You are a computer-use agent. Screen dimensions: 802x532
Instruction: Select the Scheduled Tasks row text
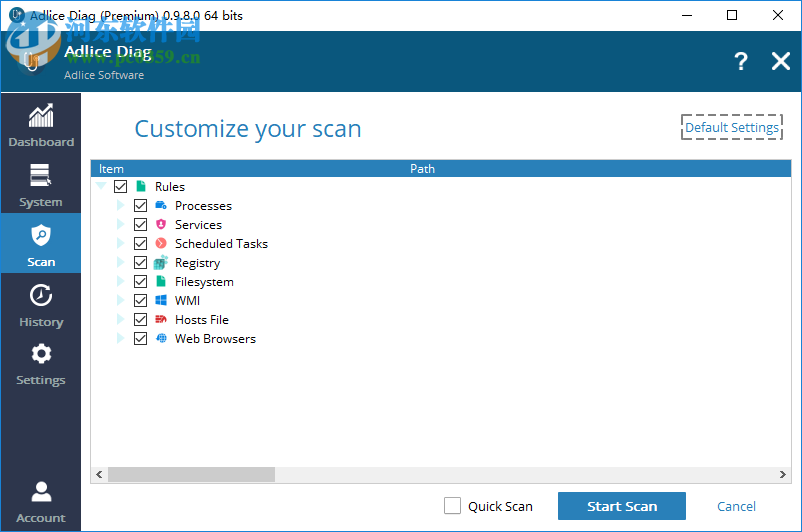coord(221,243)
